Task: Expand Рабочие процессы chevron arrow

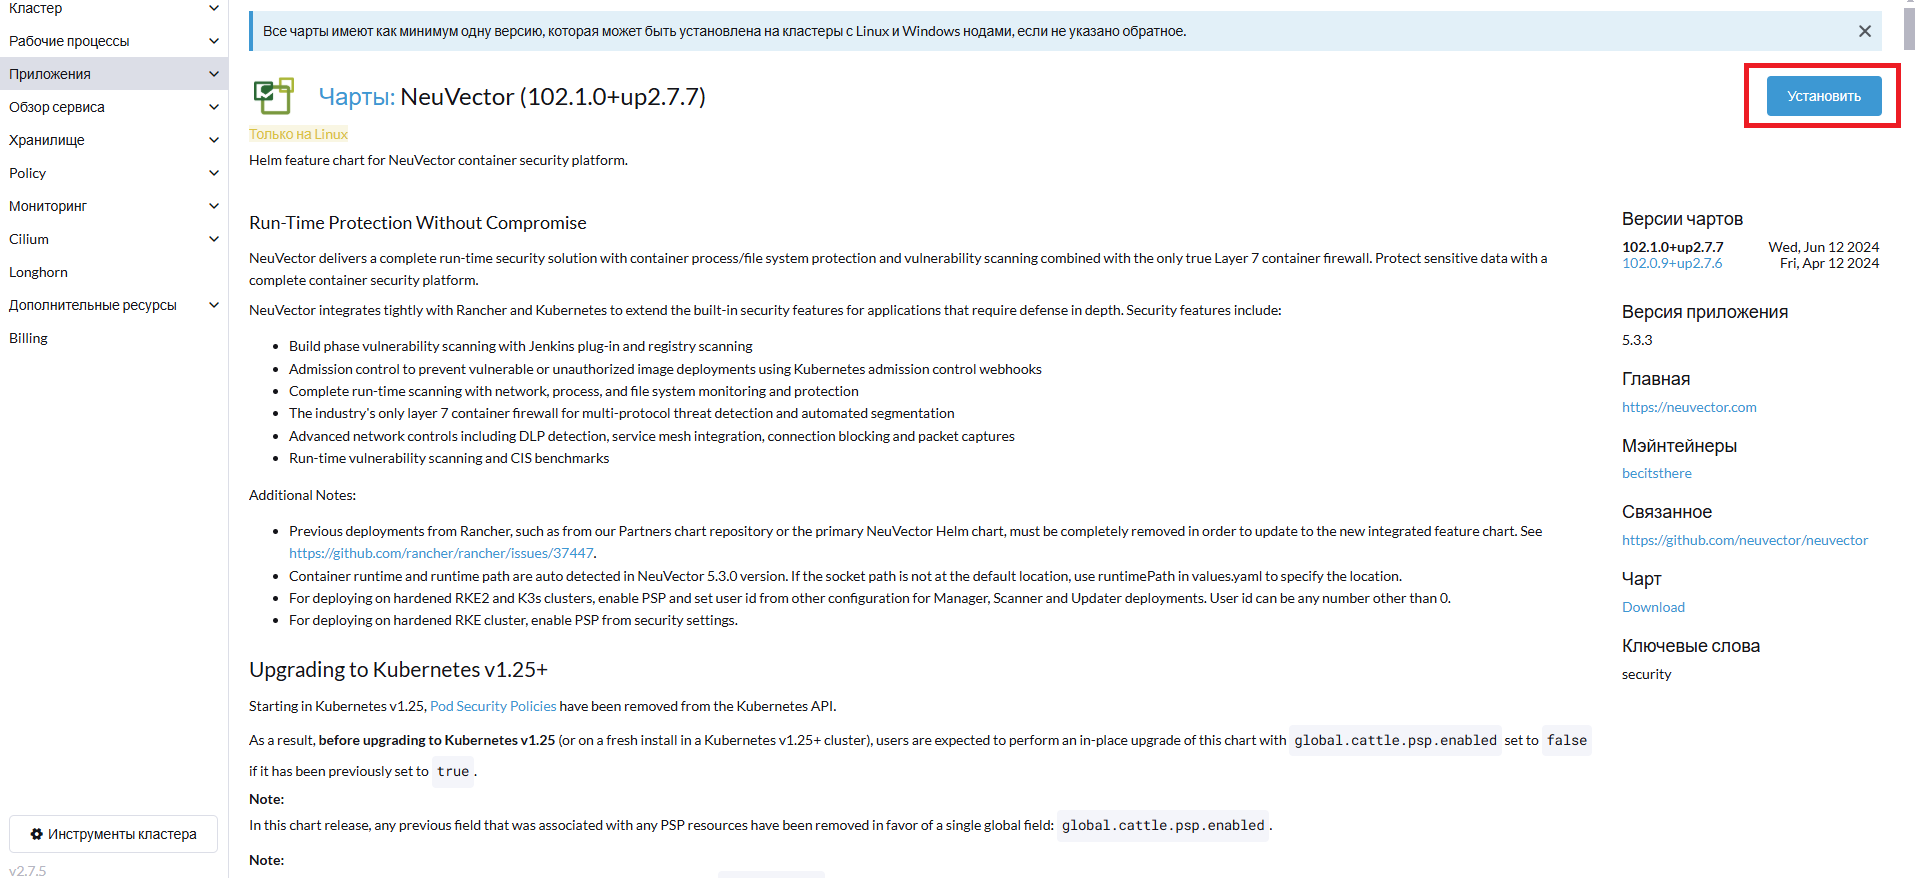Action: [x=213, y=41]
